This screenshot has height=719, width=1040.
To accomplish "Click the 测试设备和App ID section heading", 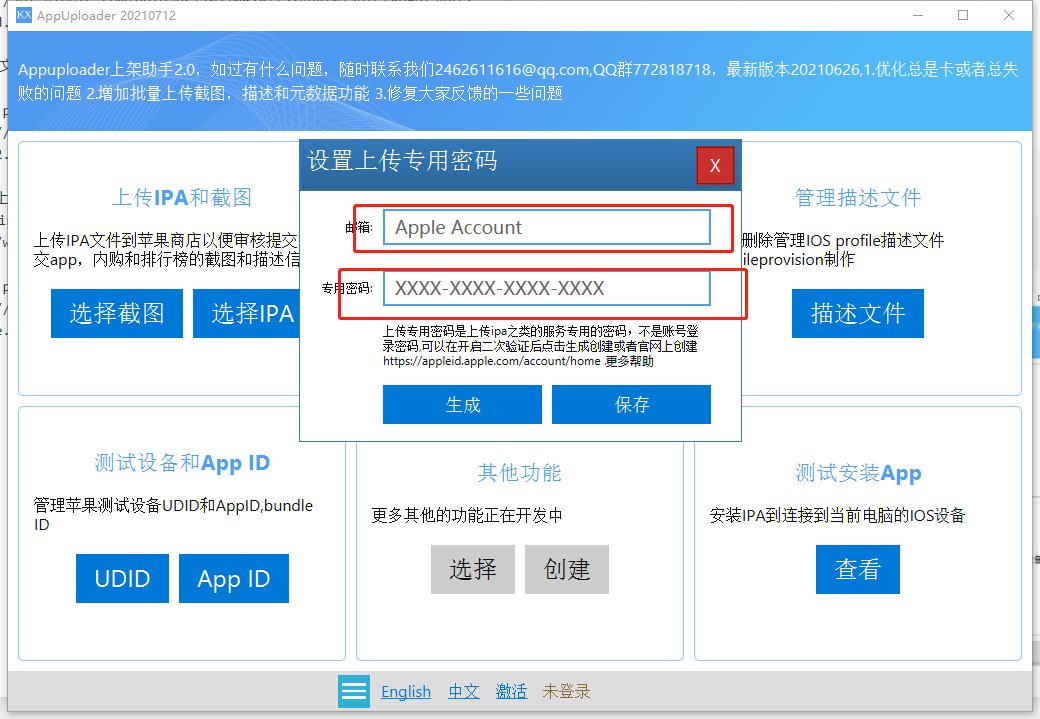I will tap(182, 463).
